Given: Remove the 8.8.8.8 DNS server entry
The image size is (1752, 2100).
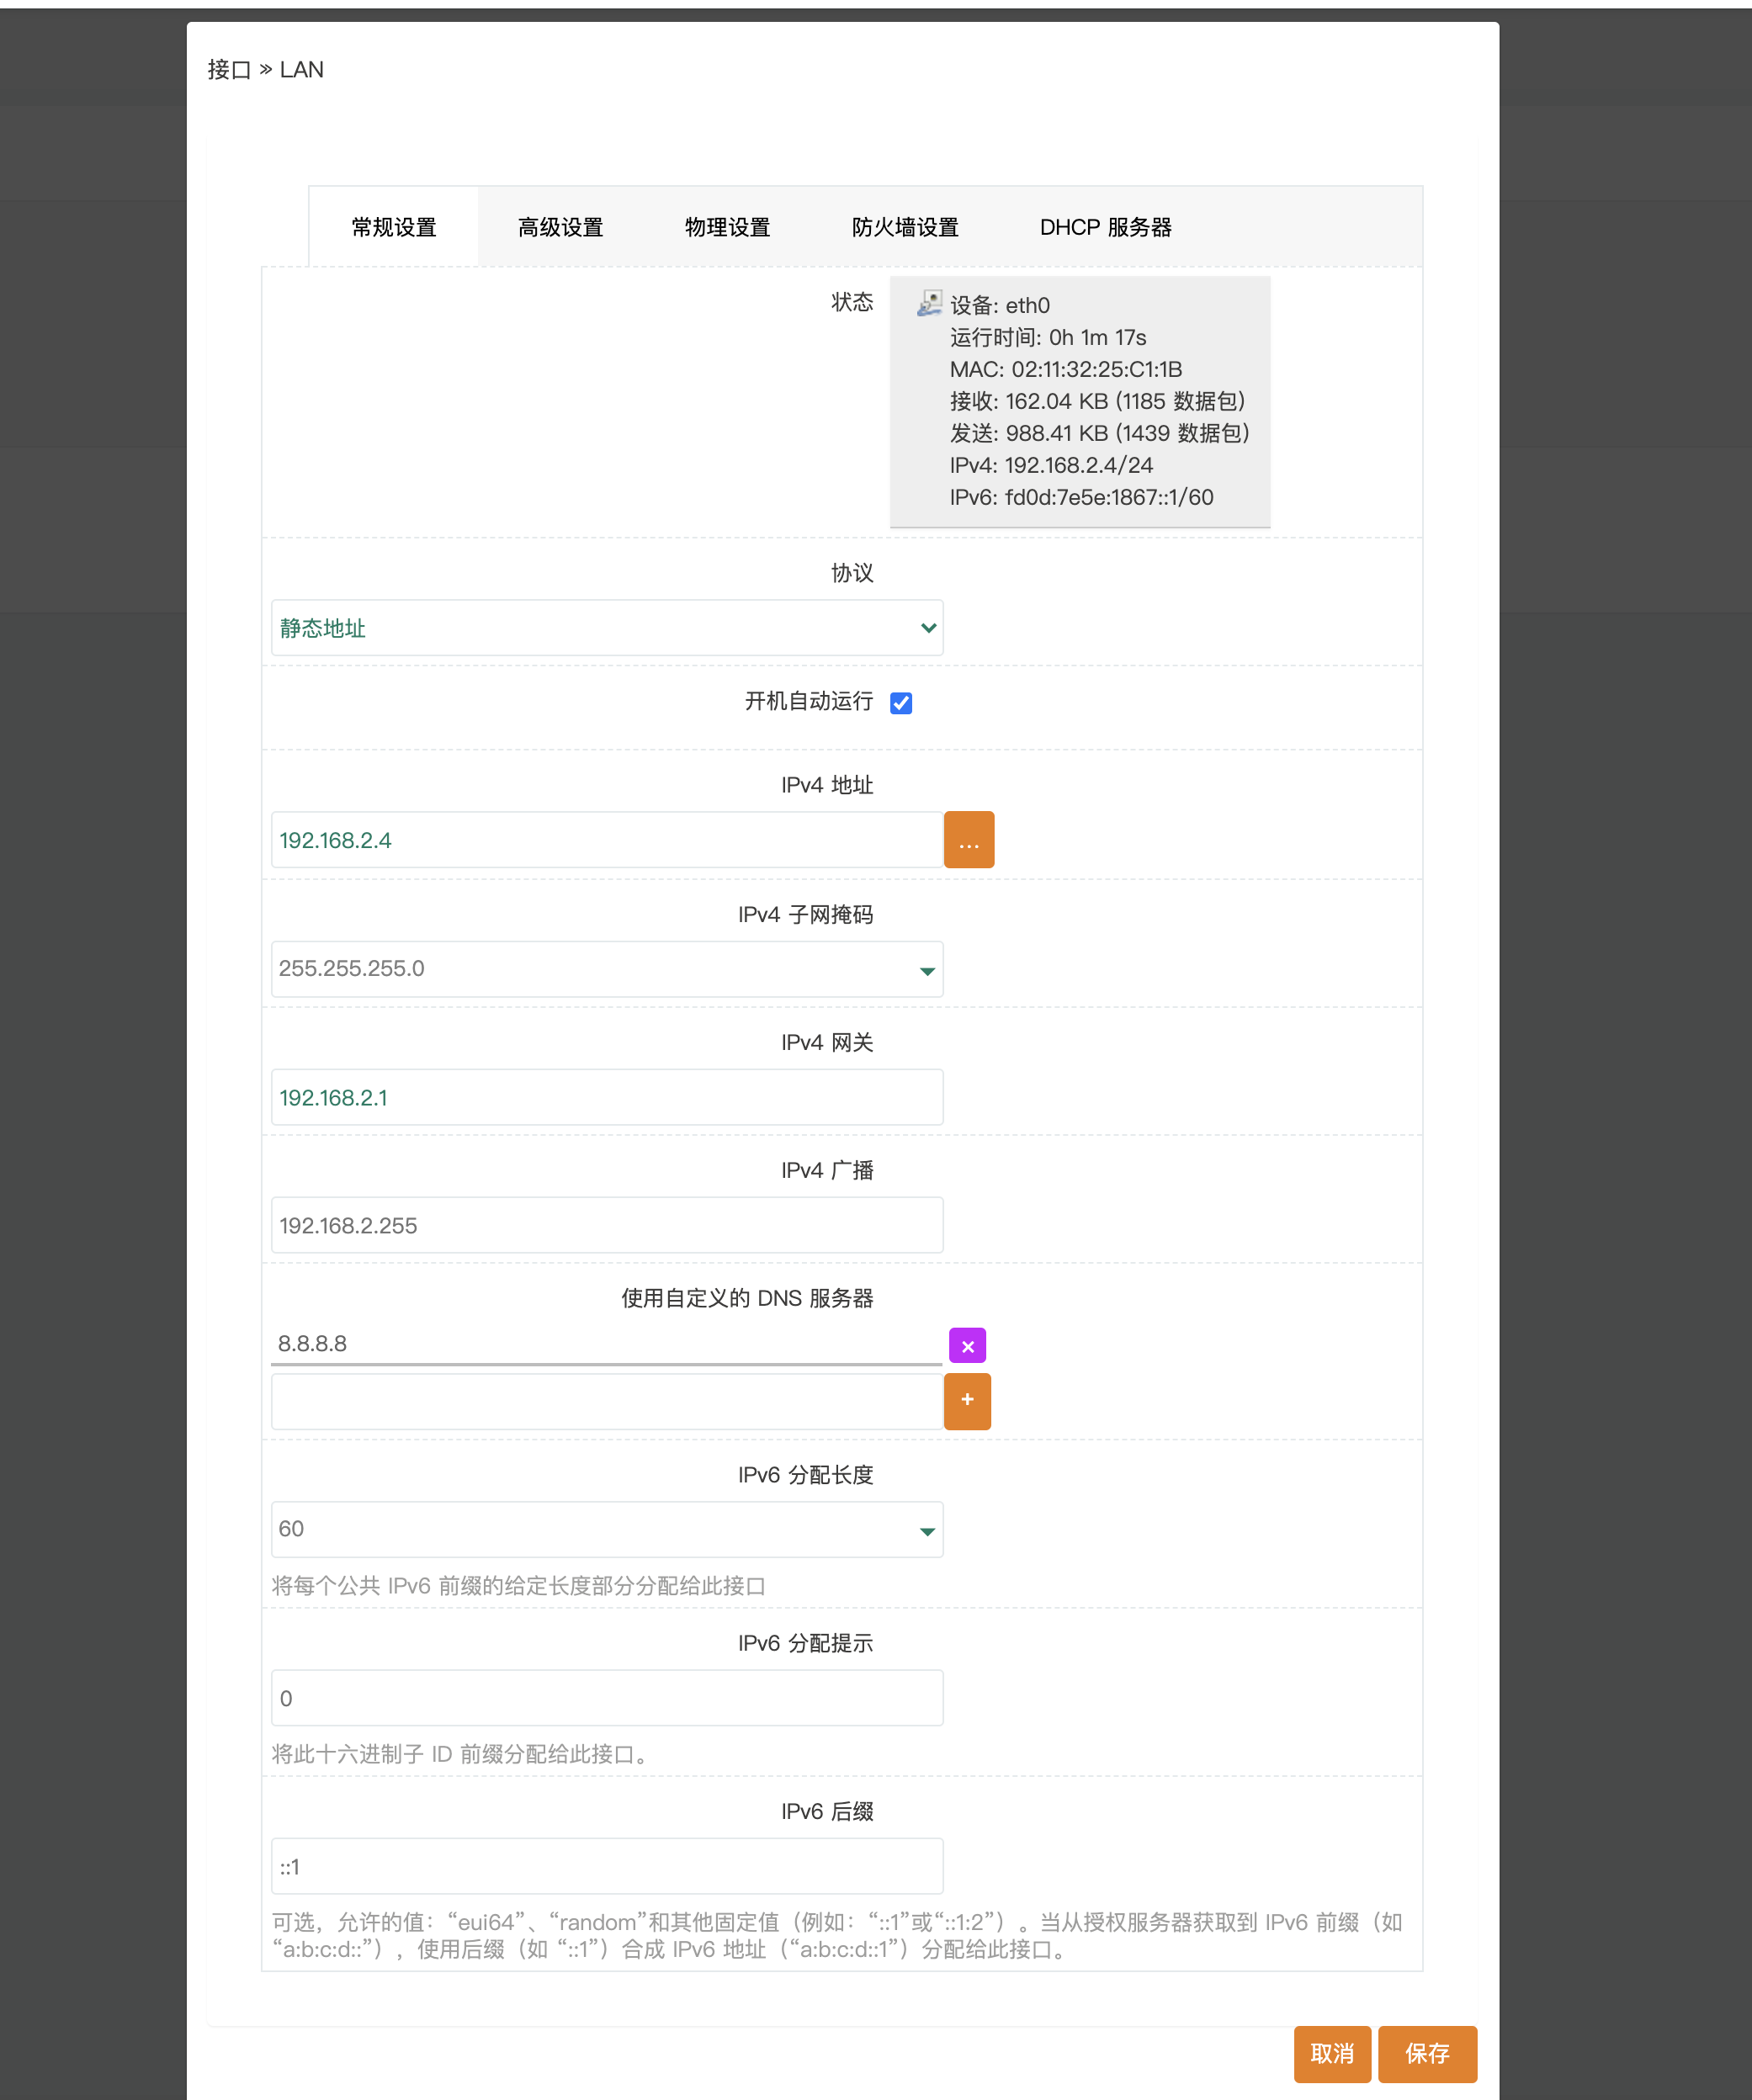Looking at the screenshot, I should coord(967,1346).
